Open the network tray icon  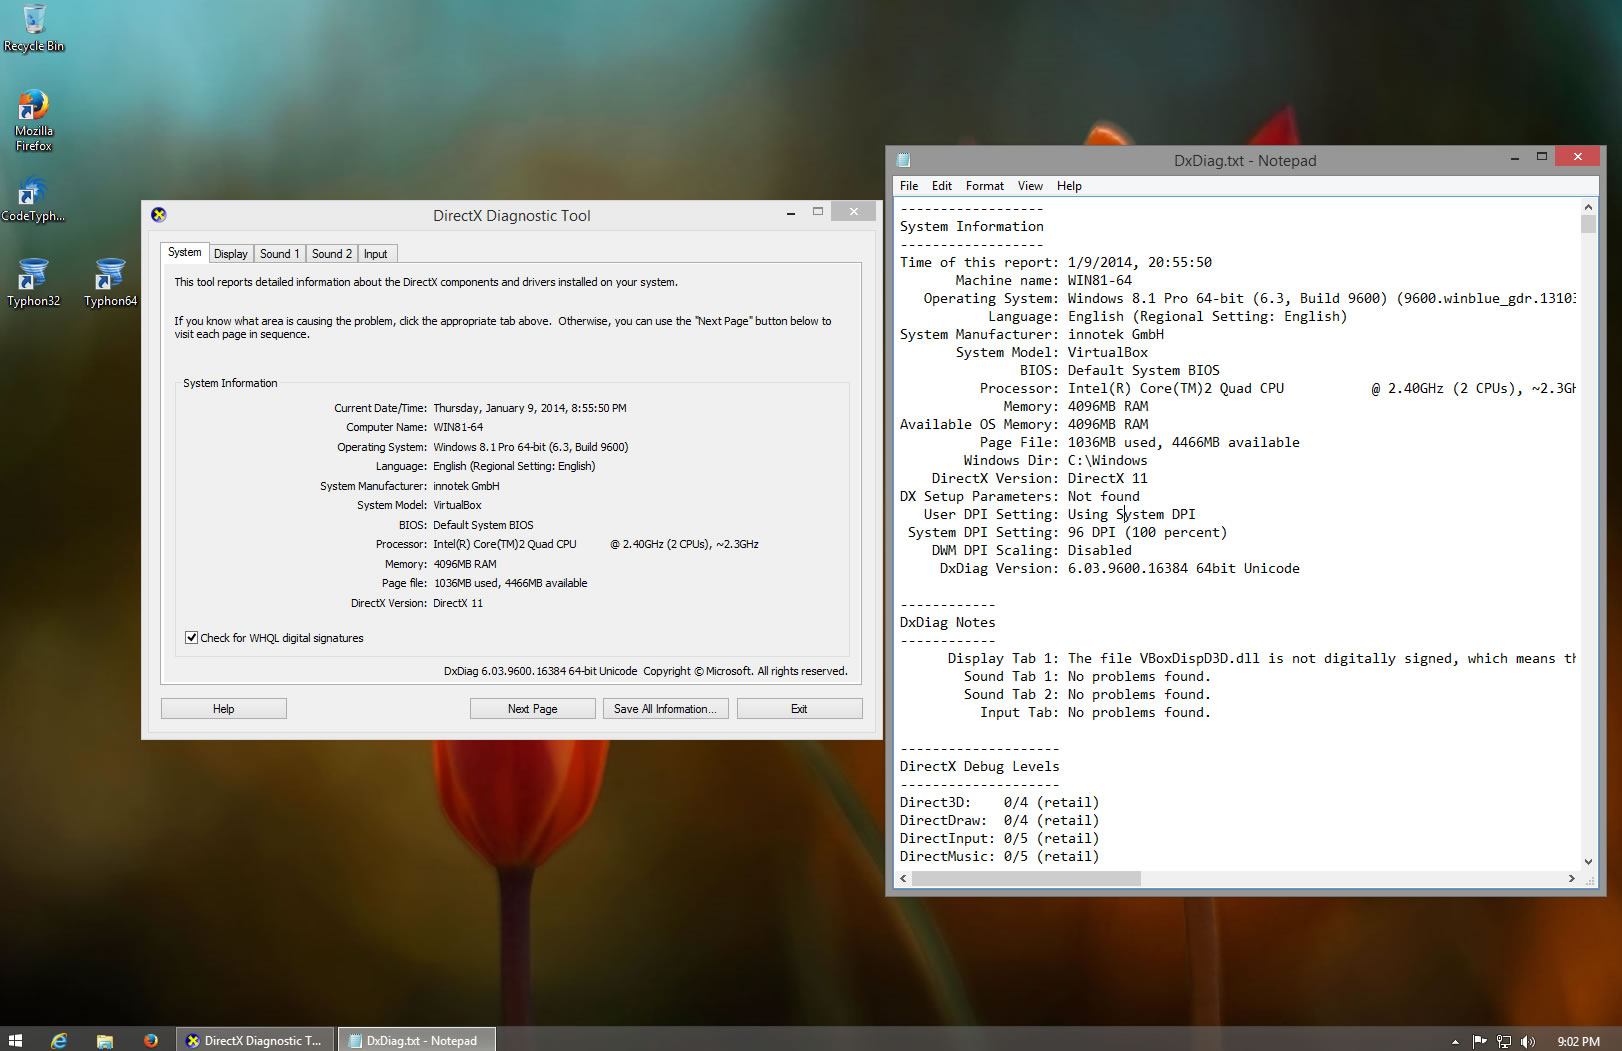coord(1503,1041)
